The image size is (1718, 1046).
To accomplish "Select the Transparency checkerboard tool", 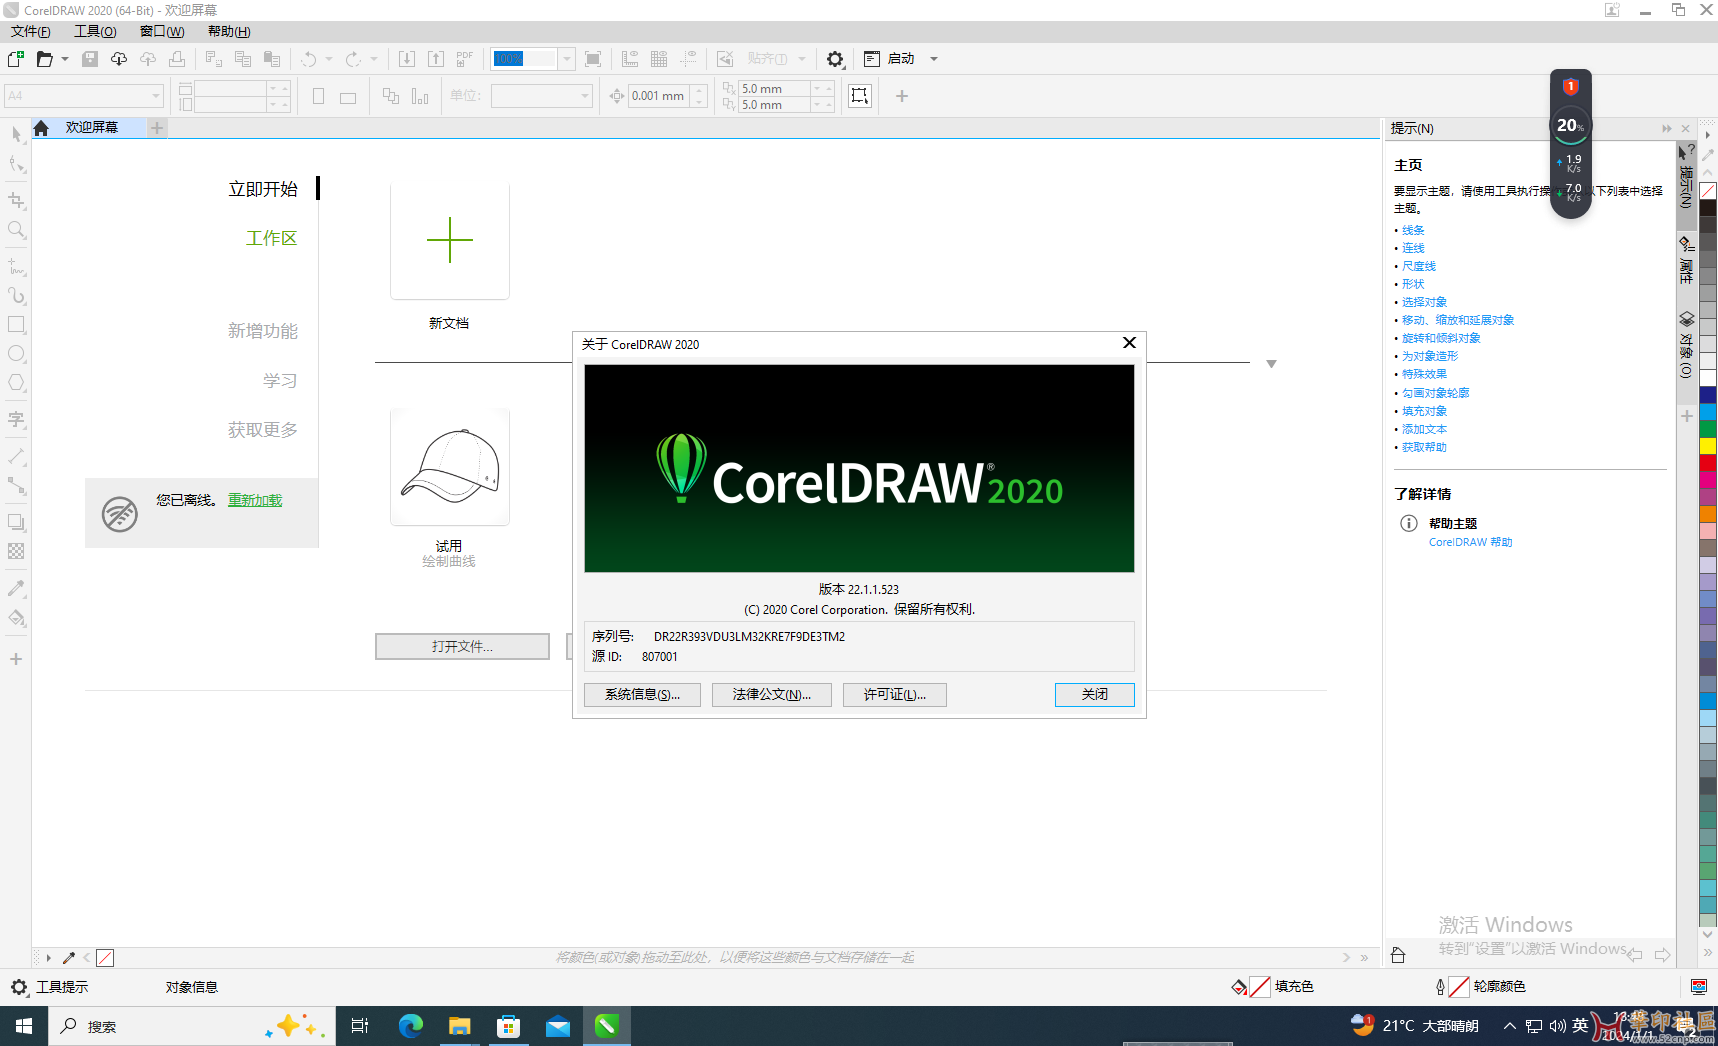I will pyautogui.click(x=17, y=551).
